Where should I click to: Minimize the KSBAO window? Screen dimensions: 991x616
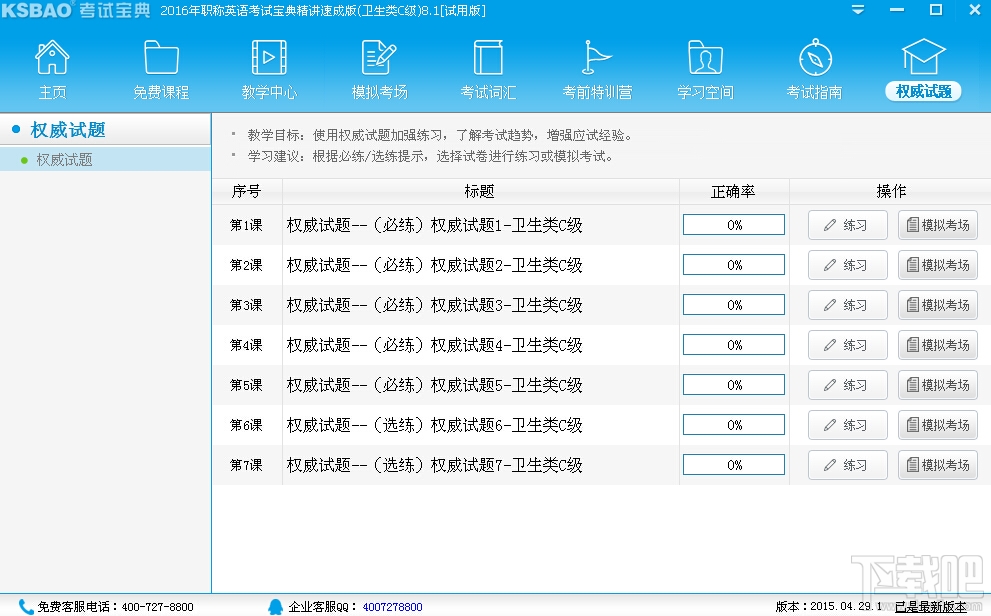point(897,10)
